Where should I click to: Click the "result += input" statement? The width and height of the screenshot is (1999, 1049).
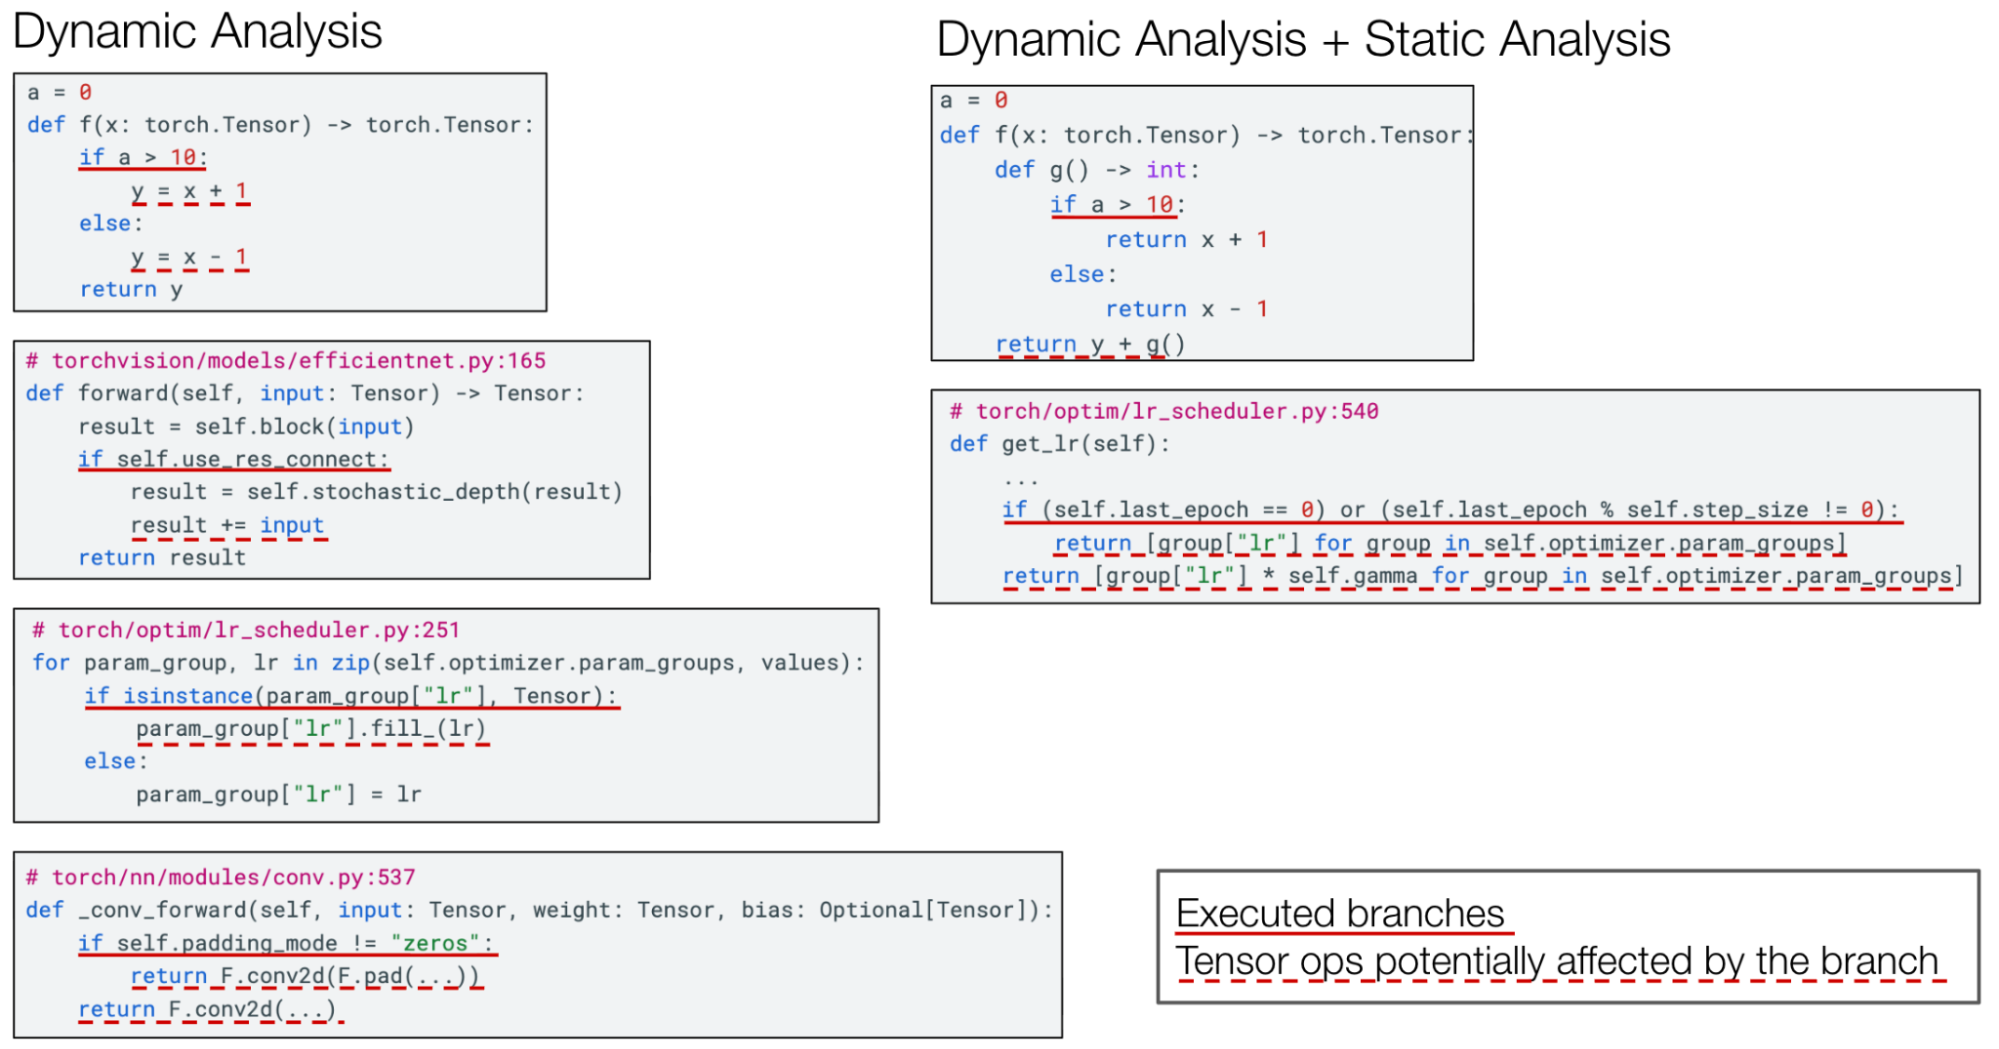[x=227, y=525]
